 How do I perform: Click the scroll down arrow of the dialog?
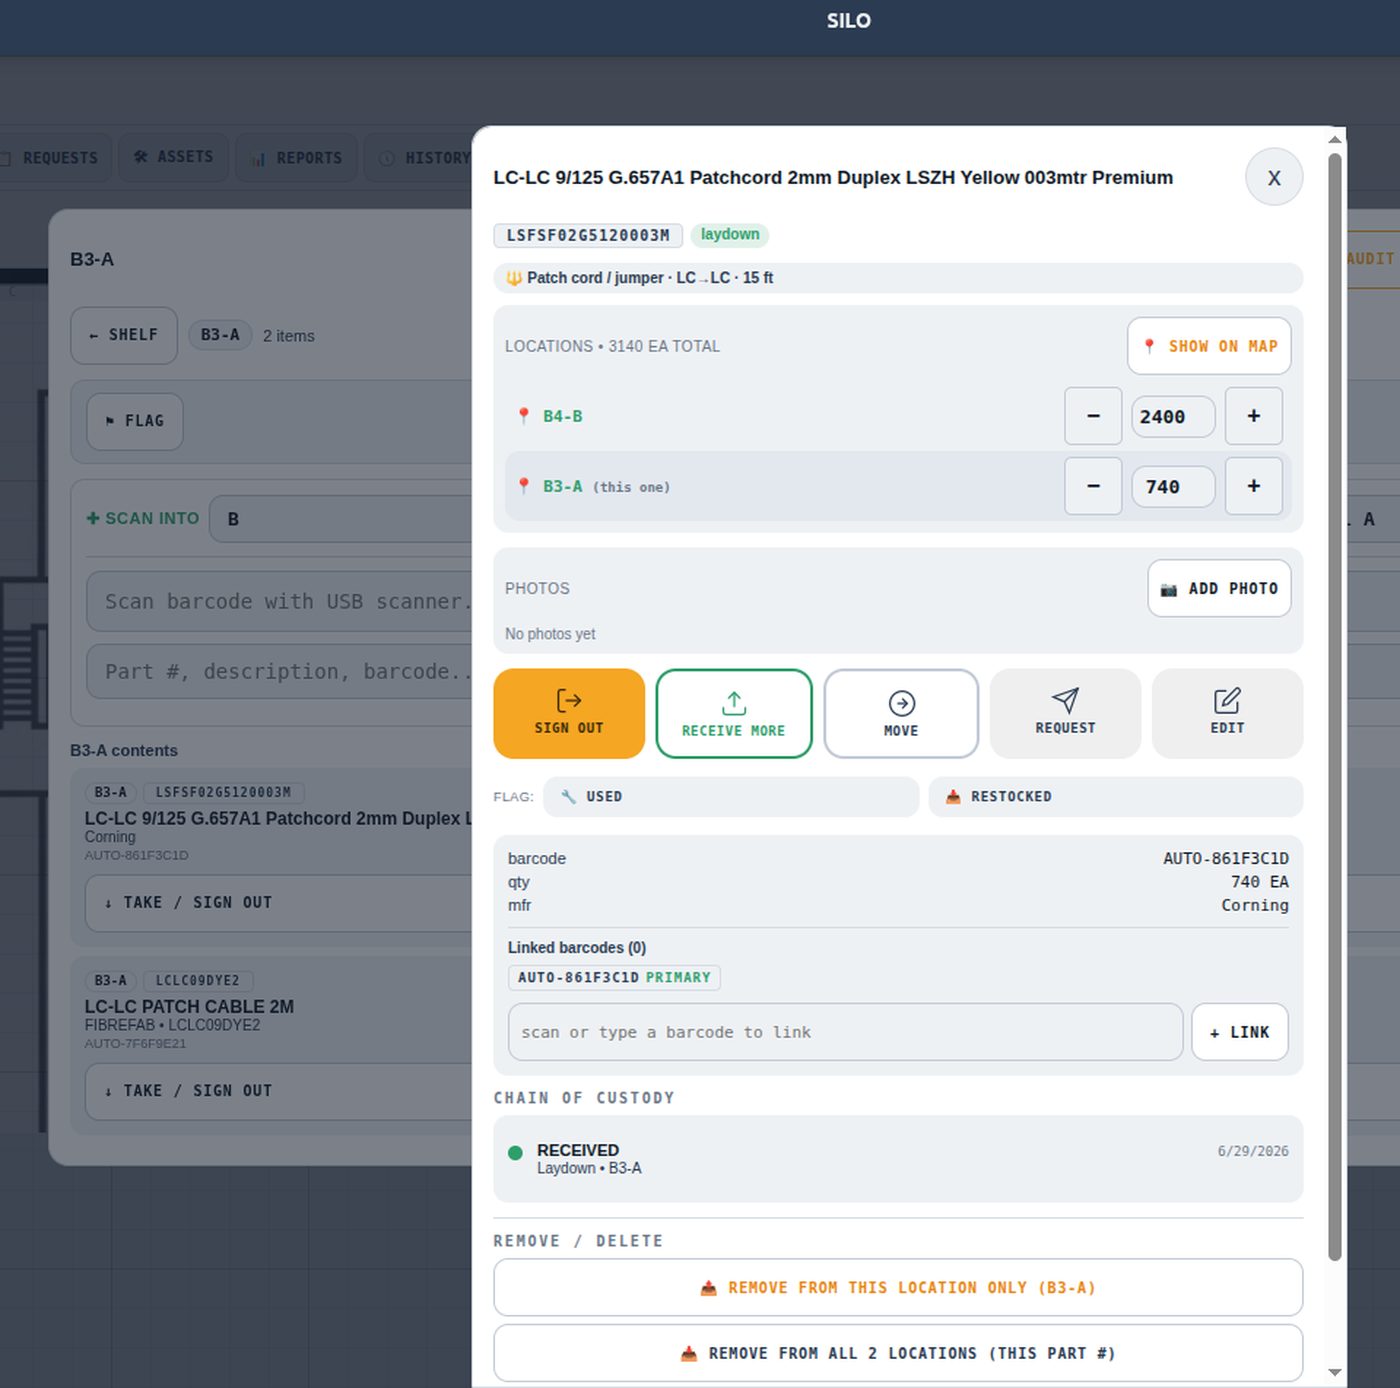point(1334,1373)
